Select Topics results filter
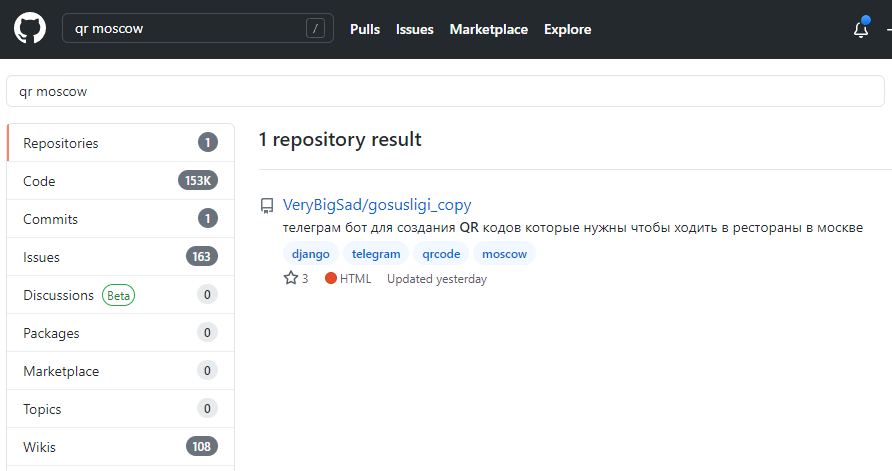 point(121,410)
